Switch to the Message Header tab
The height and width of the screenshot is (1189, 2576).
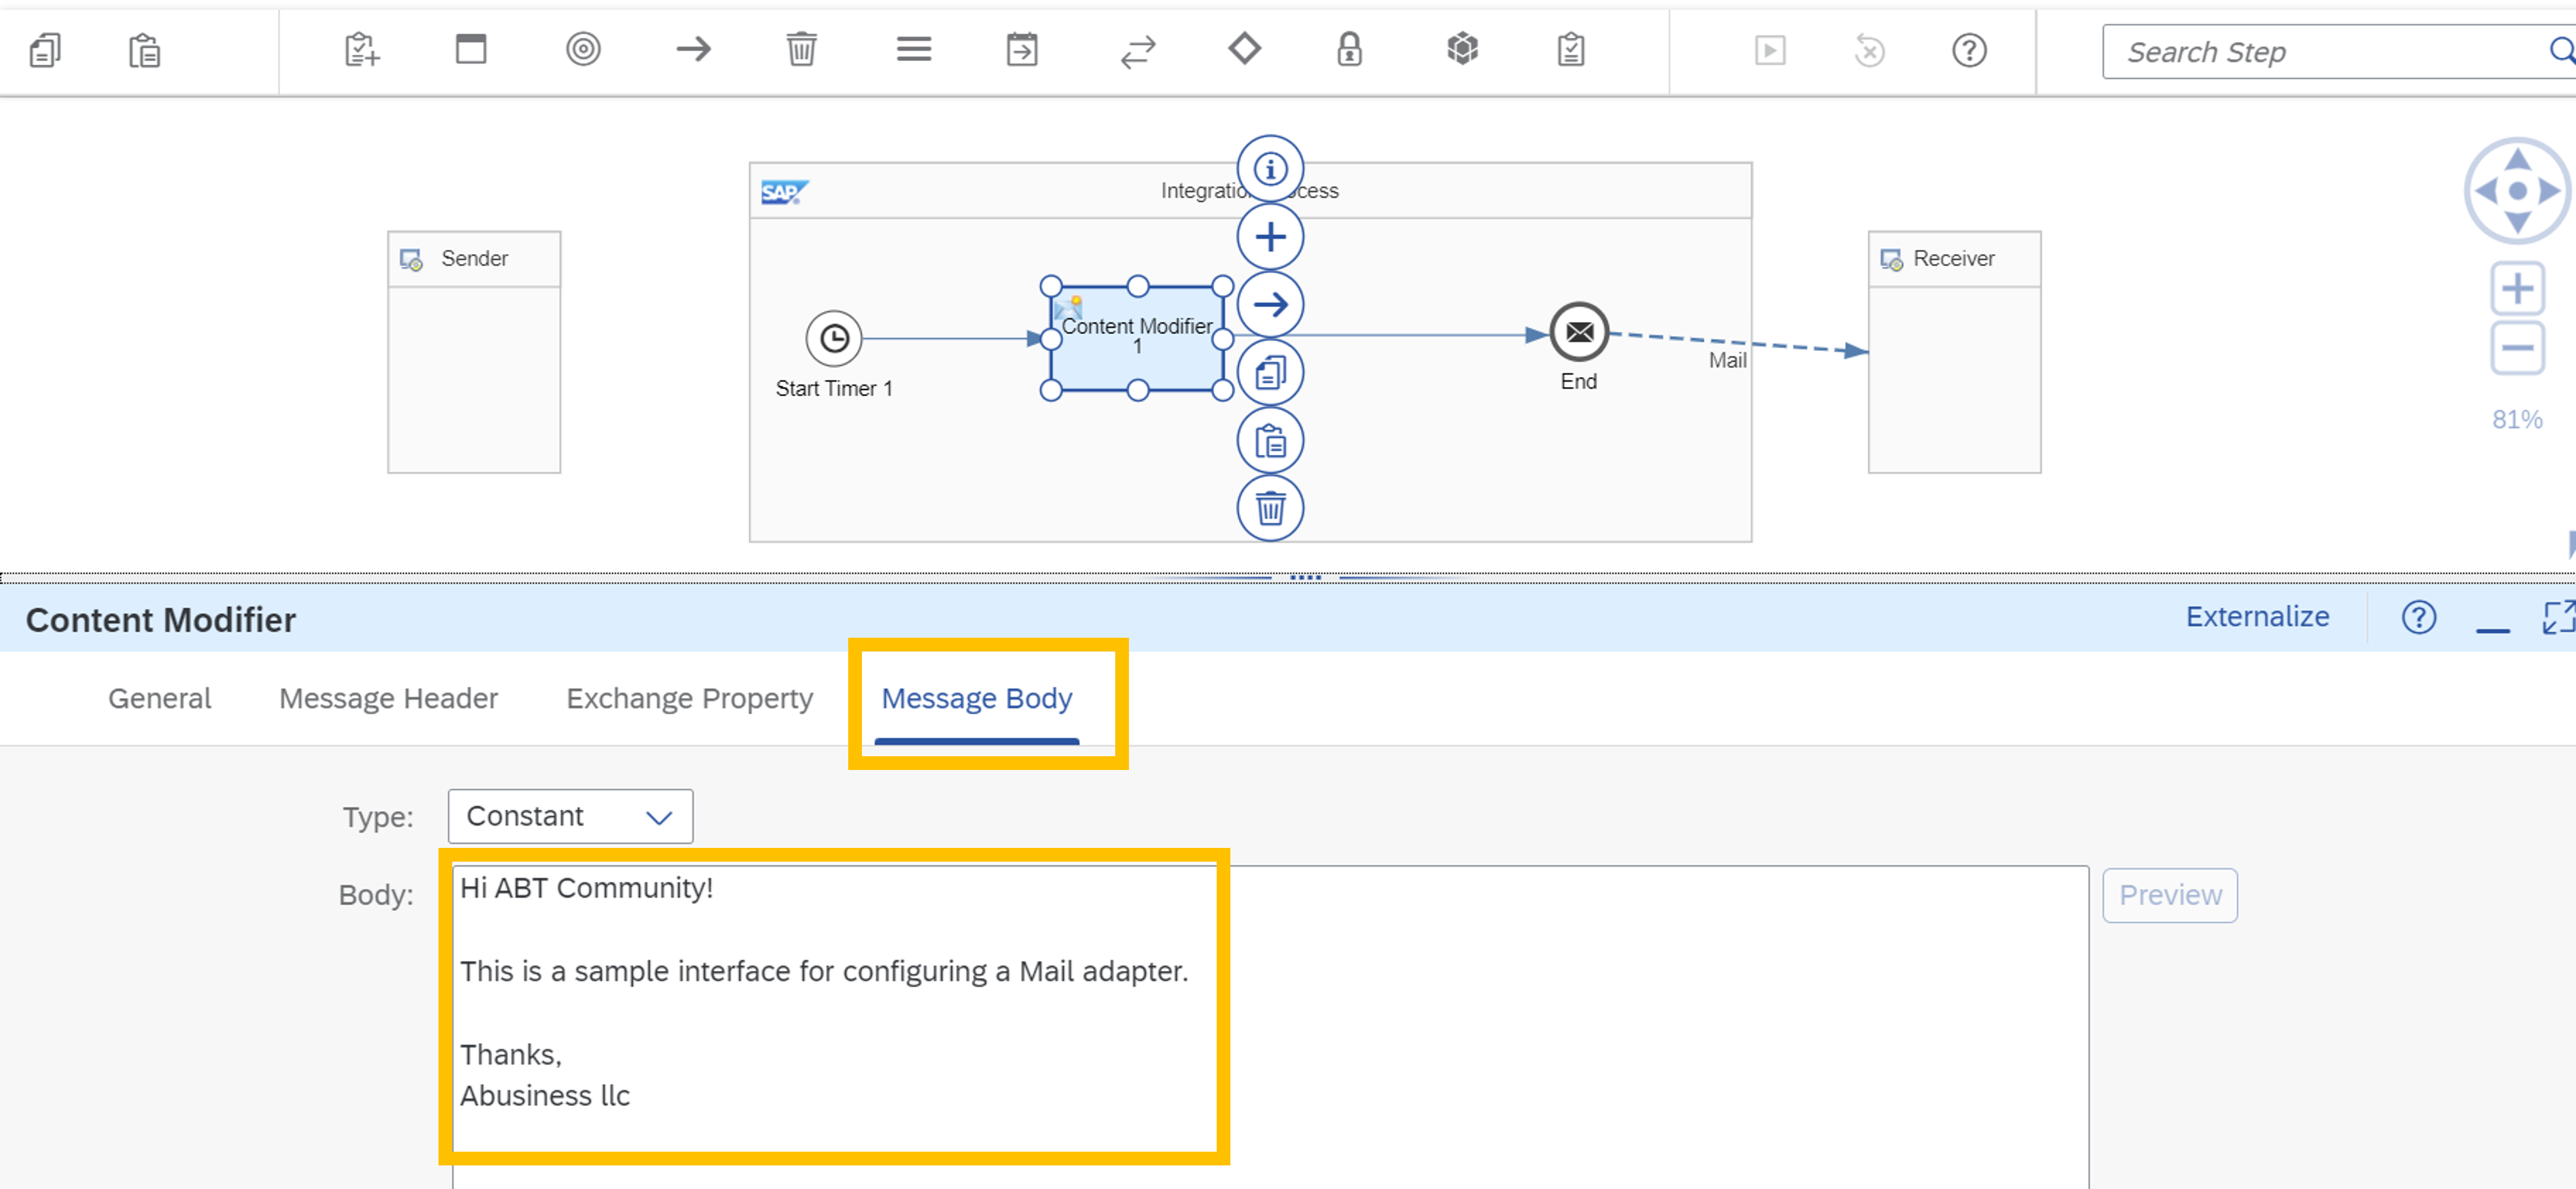tap(388, 698)
